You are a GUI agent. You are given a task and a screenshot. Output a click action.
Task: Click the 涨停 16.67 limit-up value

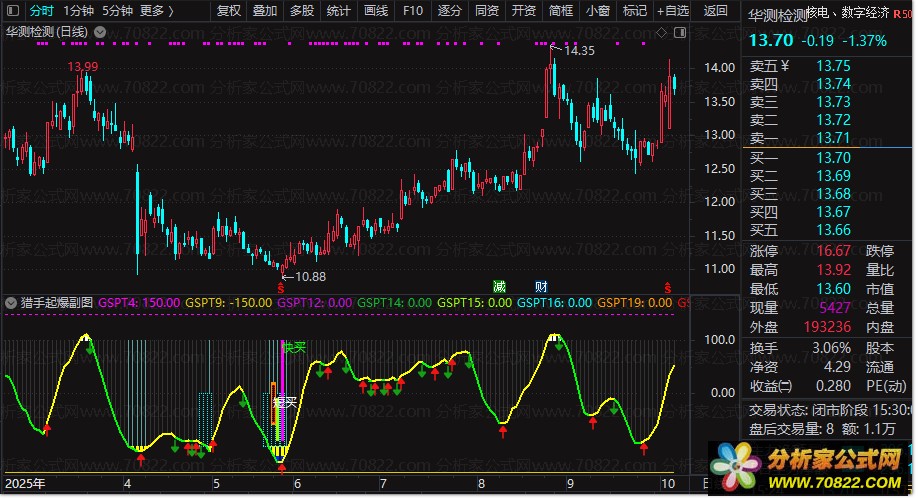pos(833,251)
